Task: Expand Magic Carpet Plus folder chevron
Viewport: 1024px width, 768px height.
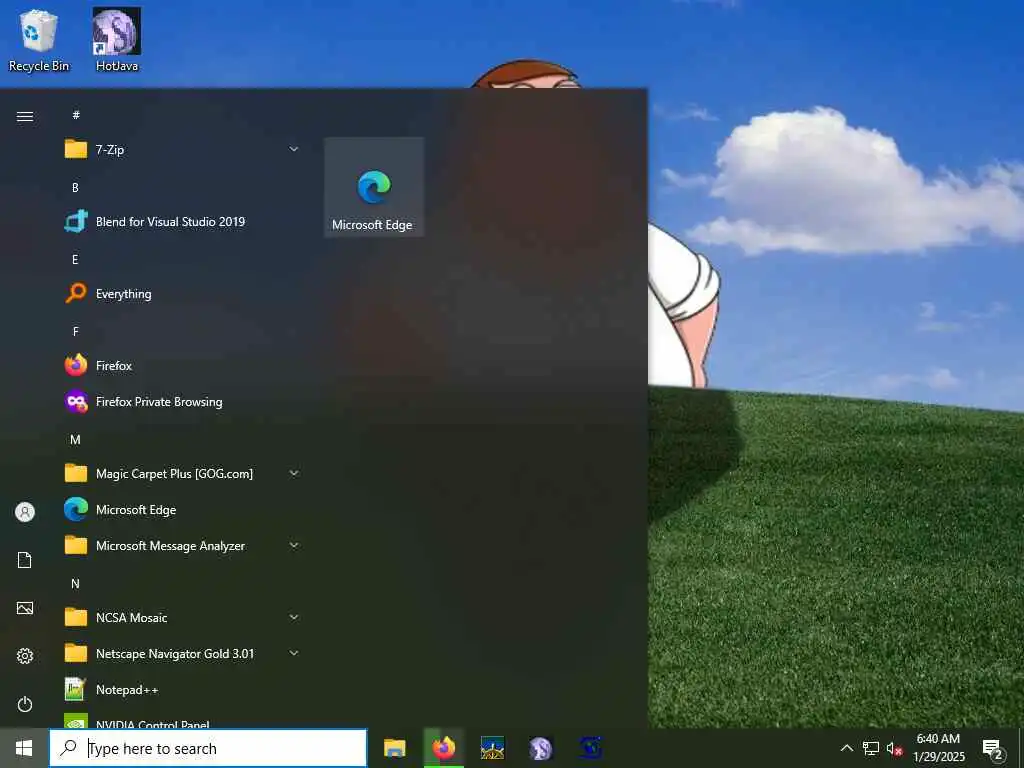Action: [294, 473]
